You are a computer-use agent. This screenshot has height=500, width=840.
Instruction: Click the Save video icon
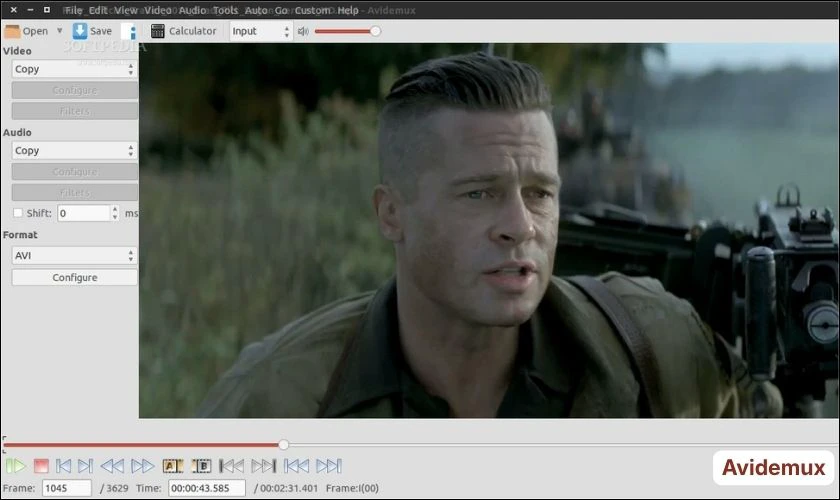click(80, 31)
